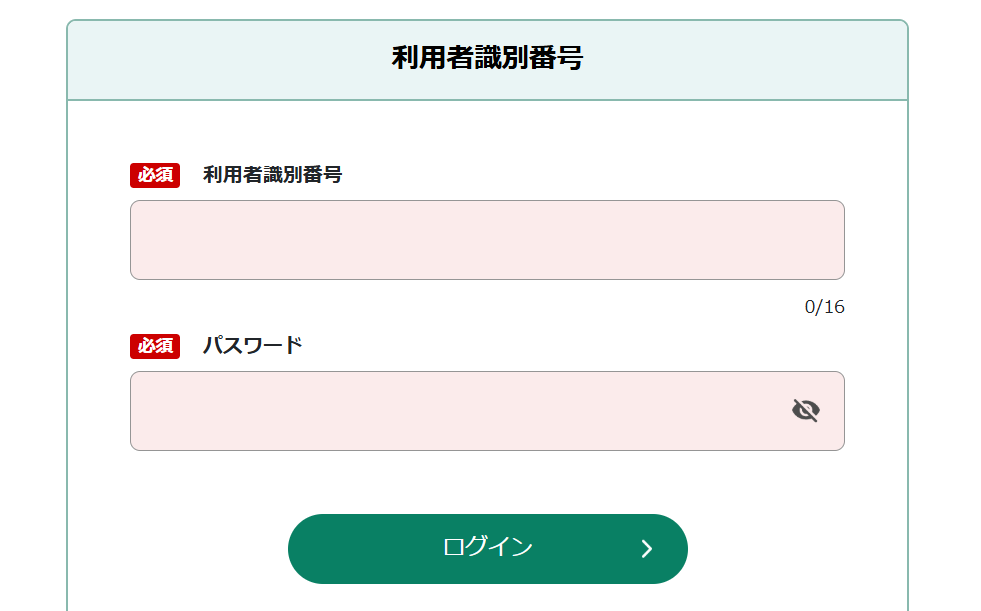
Task: Place the cursor in the password box
Action: [x=487, y=411]
